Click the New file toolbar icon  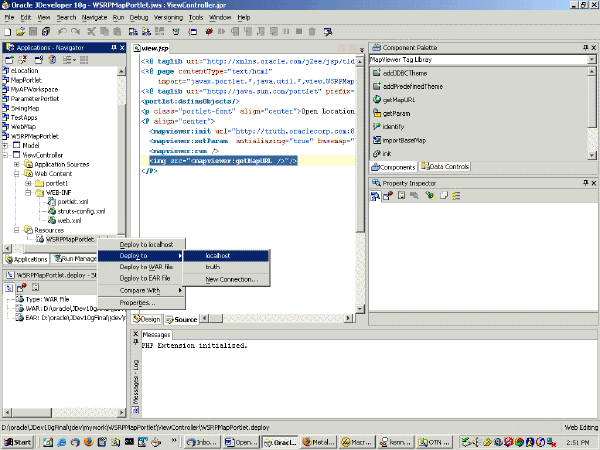[x=8, y=32]
